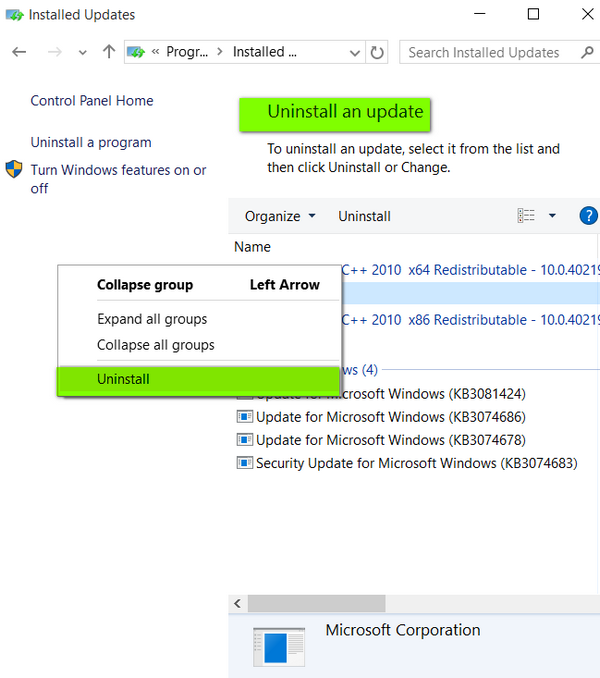Click the icon next to KB3074678 update
This screenshot has height=678, width=600.
[x=245, y=440]
